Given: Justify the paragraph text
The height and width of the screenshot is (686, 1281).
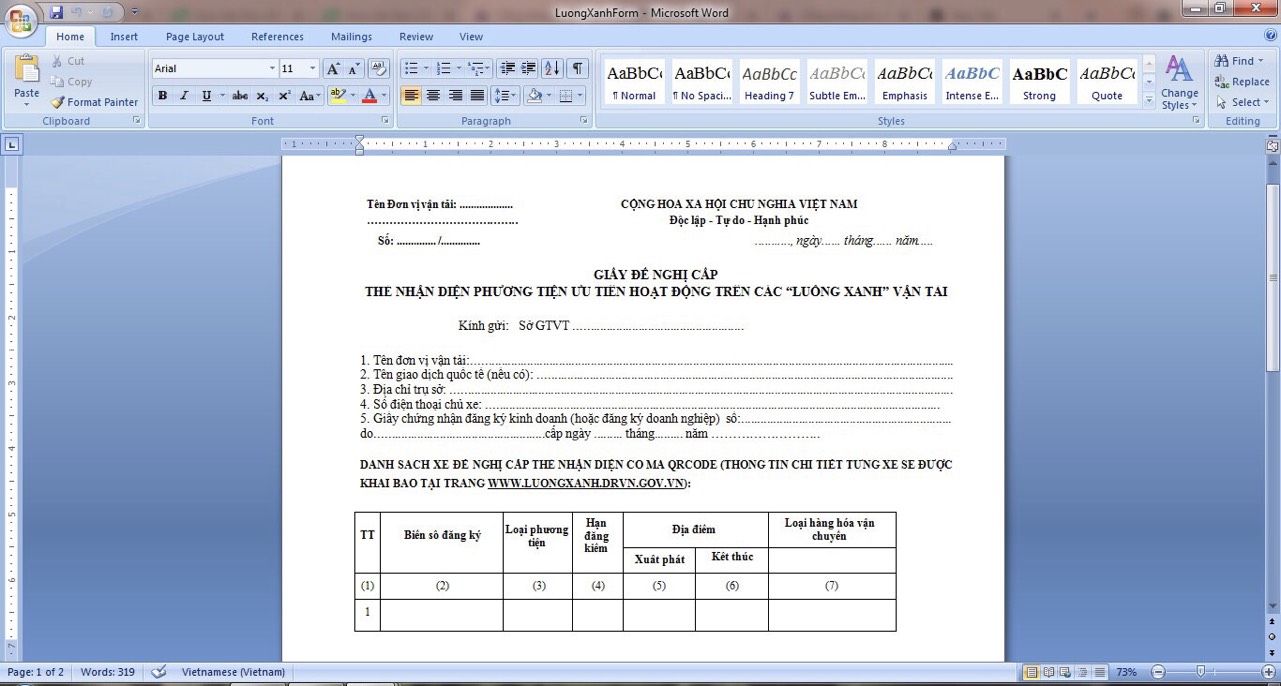Looking at the screenshot, I should click(x=477, y=96).
